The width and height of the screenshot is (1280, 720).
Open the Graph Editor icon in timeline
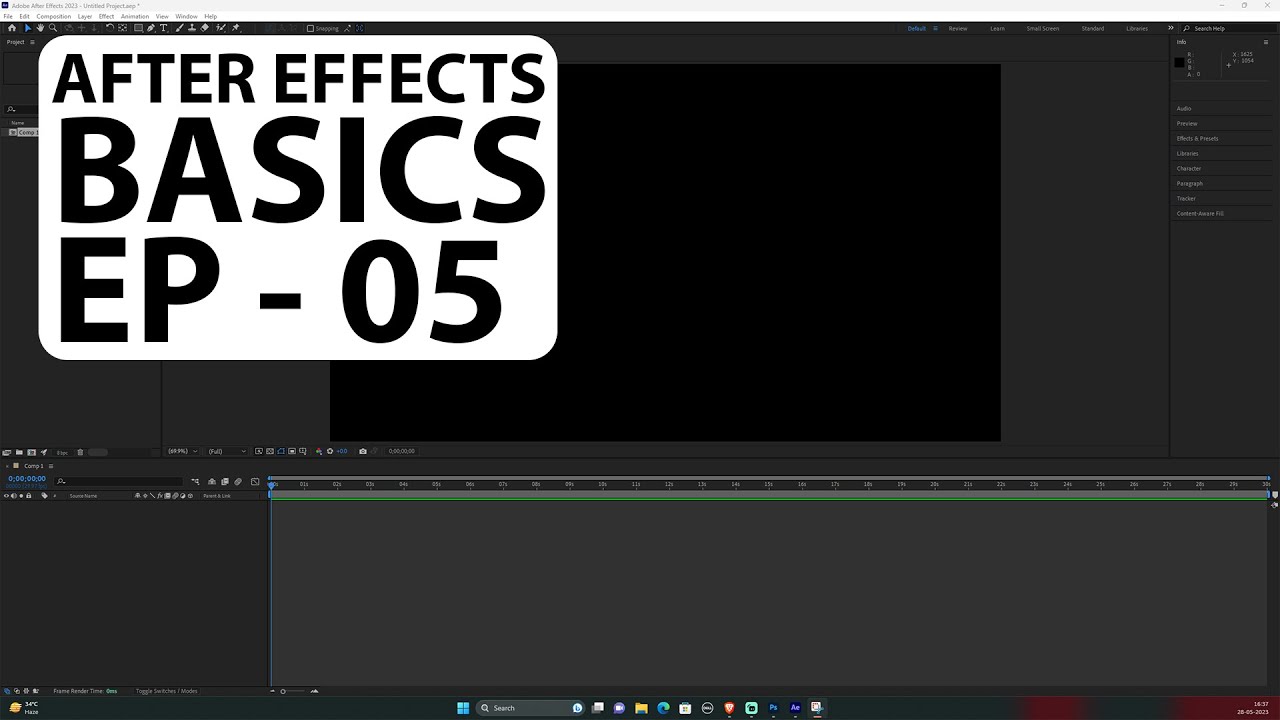tap(255, 482)
